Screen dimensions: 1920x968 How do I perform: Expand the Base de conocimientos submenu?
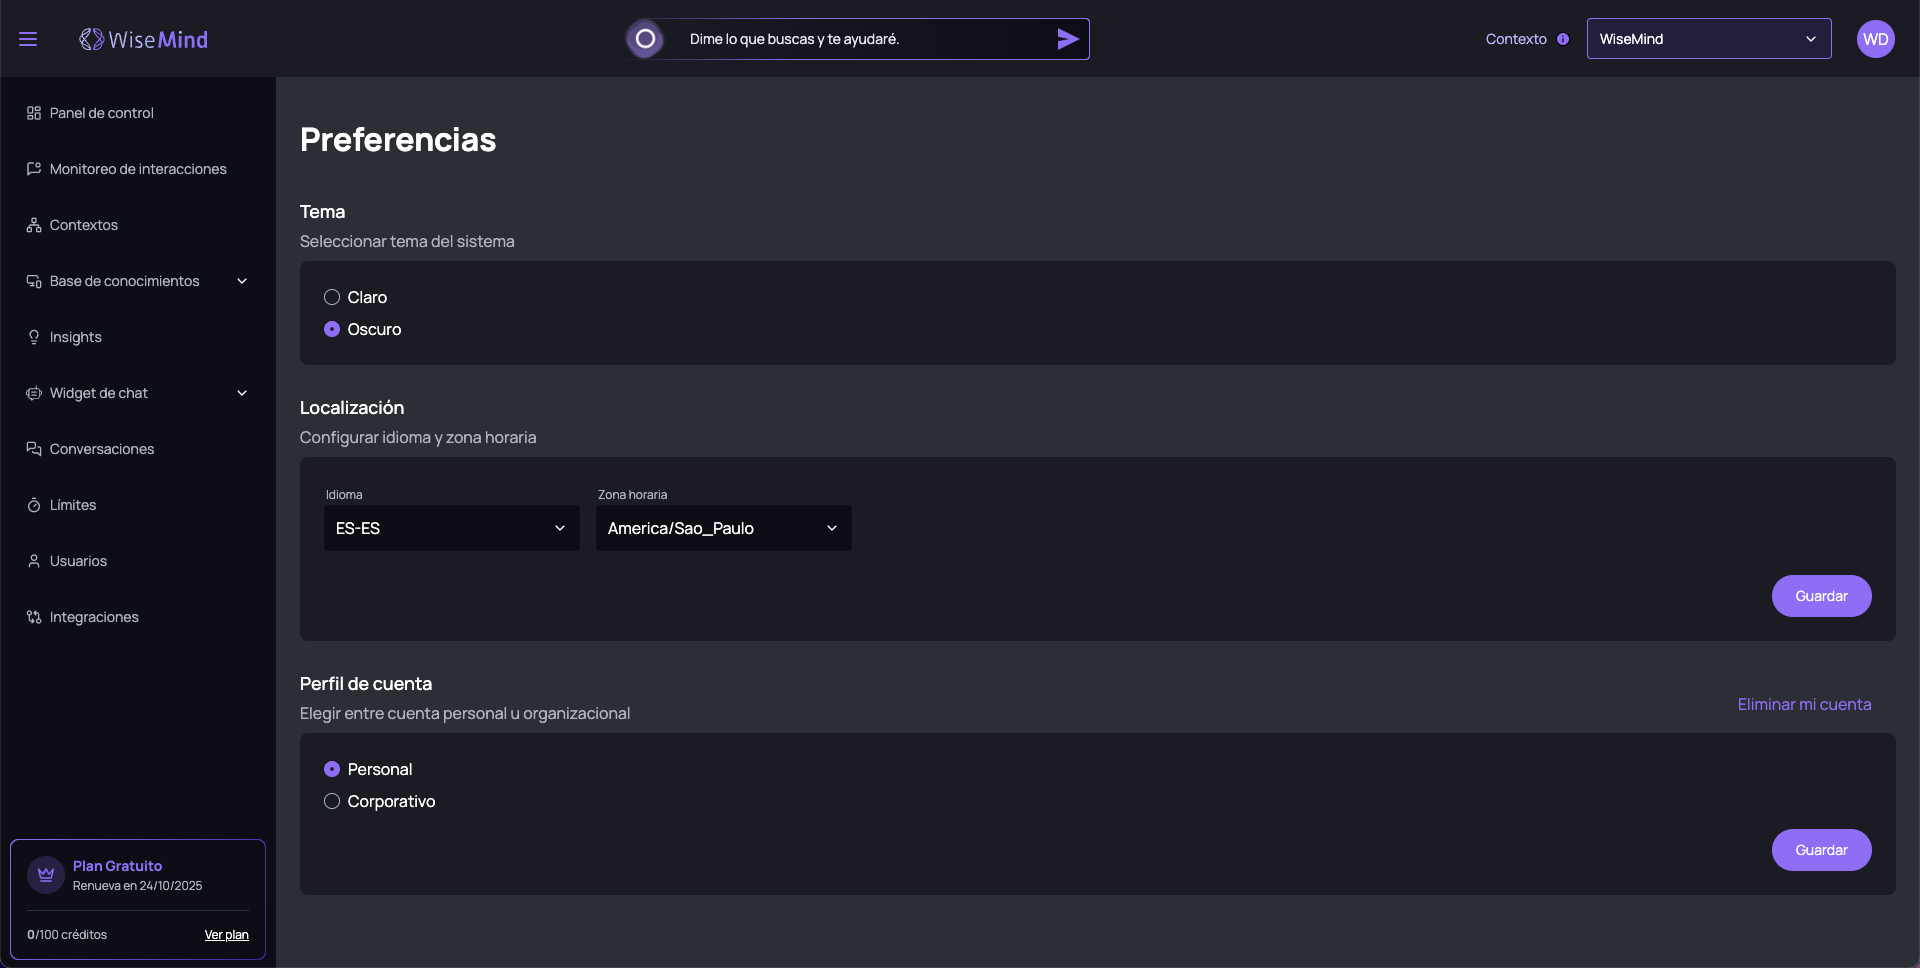pos(241,281)
